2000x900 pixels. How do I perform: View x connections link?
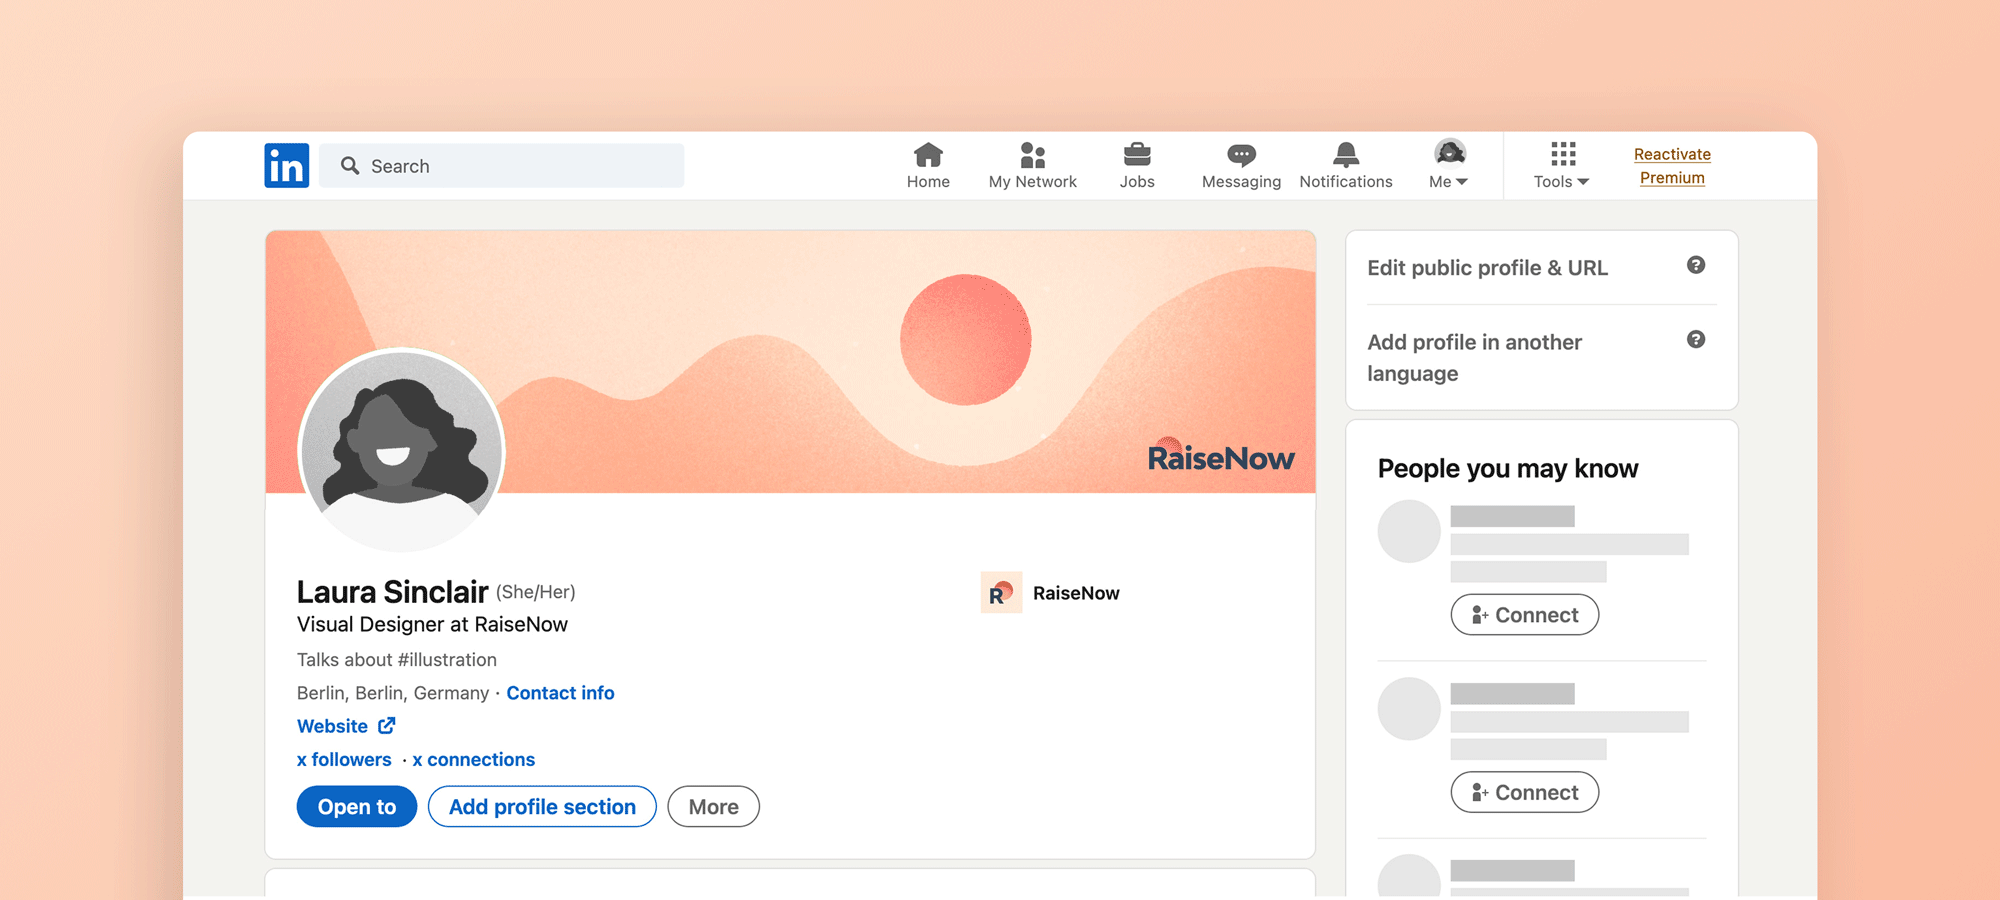pos(474,759)
